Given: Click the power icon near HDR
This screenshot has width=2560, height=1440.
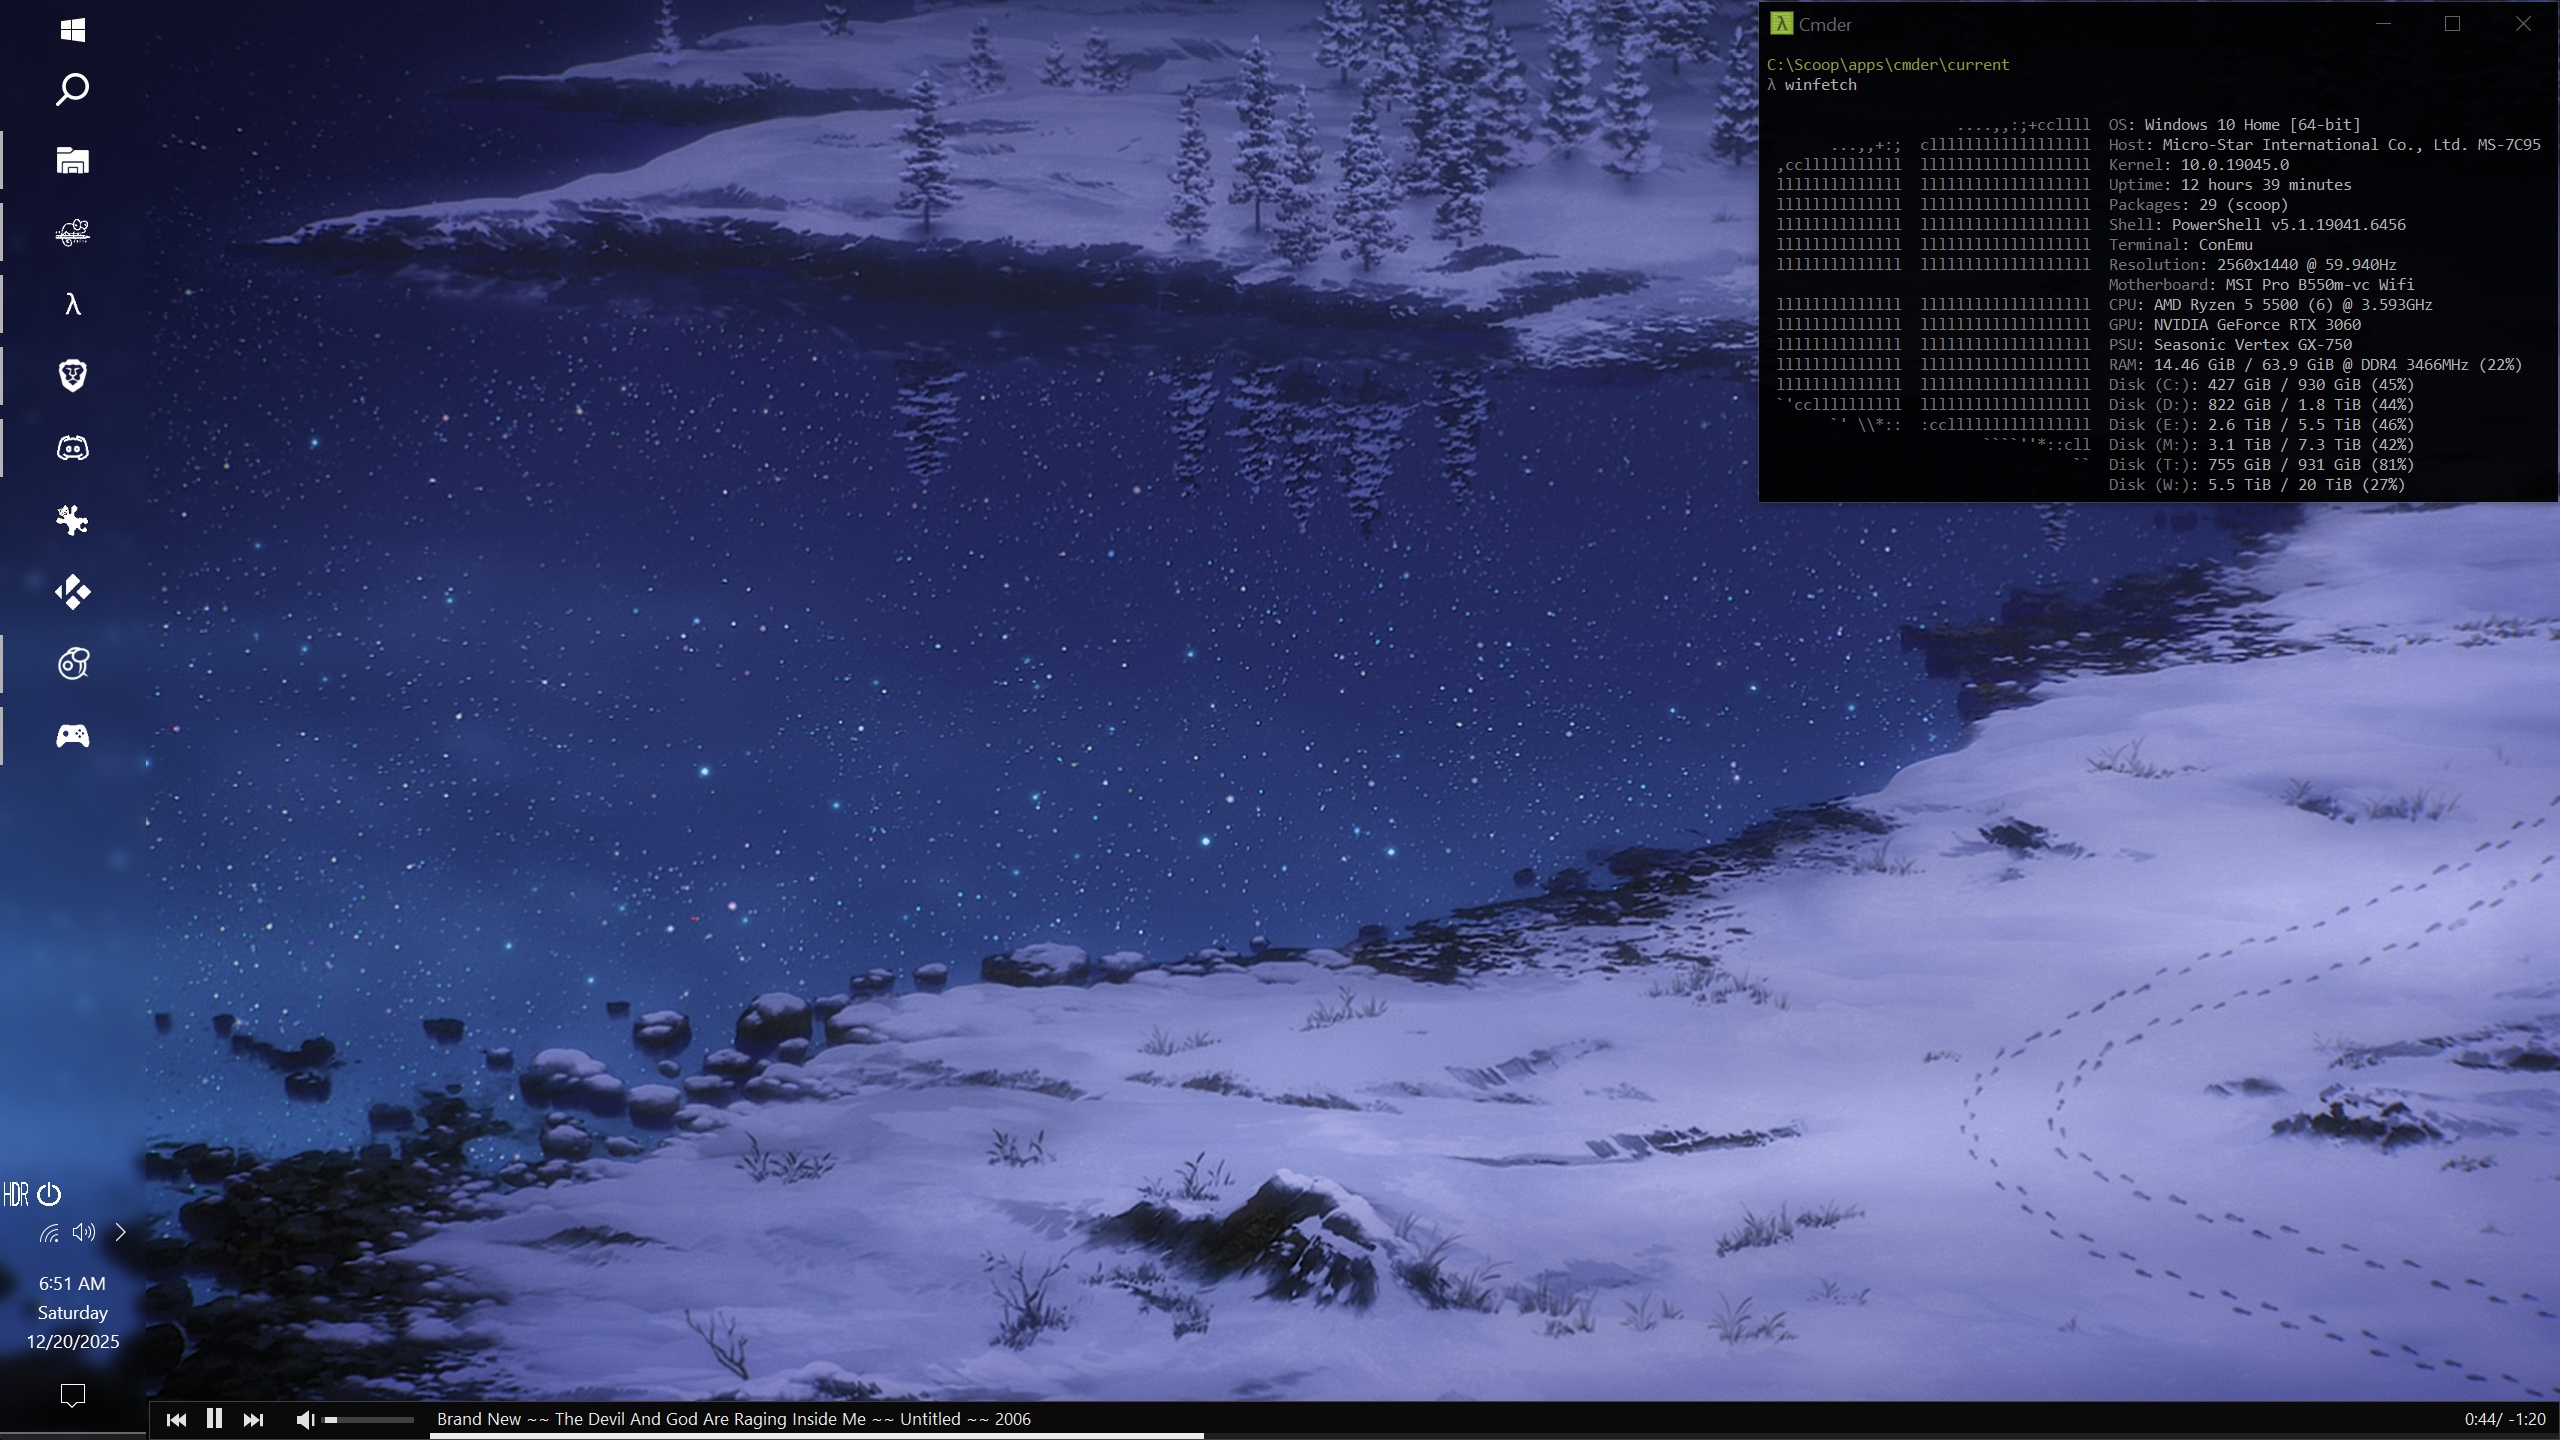Looking at the screenshot, I should [49, 1194].
